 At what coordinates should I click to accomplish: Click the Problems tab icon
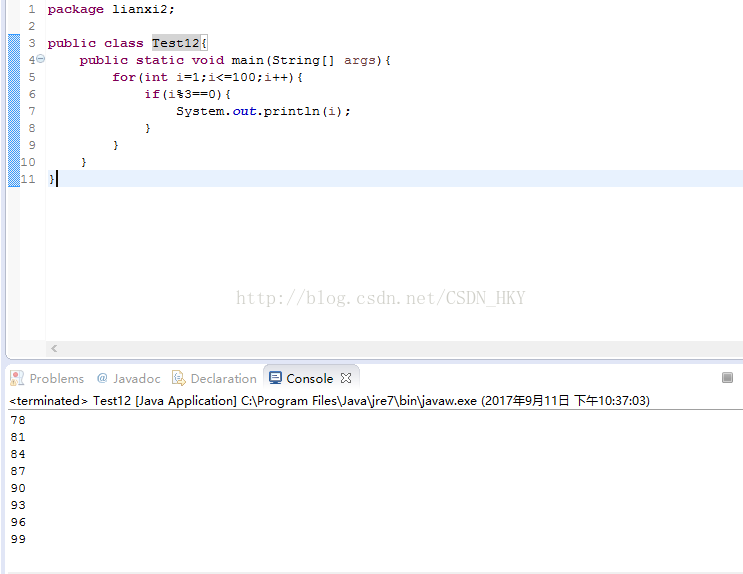pyautogui.click(x=17, y=378)
